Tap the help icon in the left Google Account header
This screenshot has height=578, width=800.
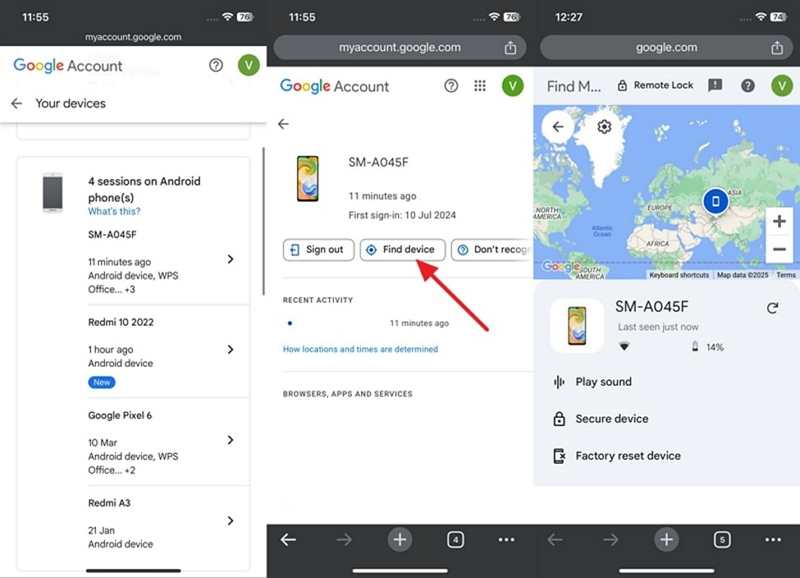pyautogui.click(x=216, y=65)
